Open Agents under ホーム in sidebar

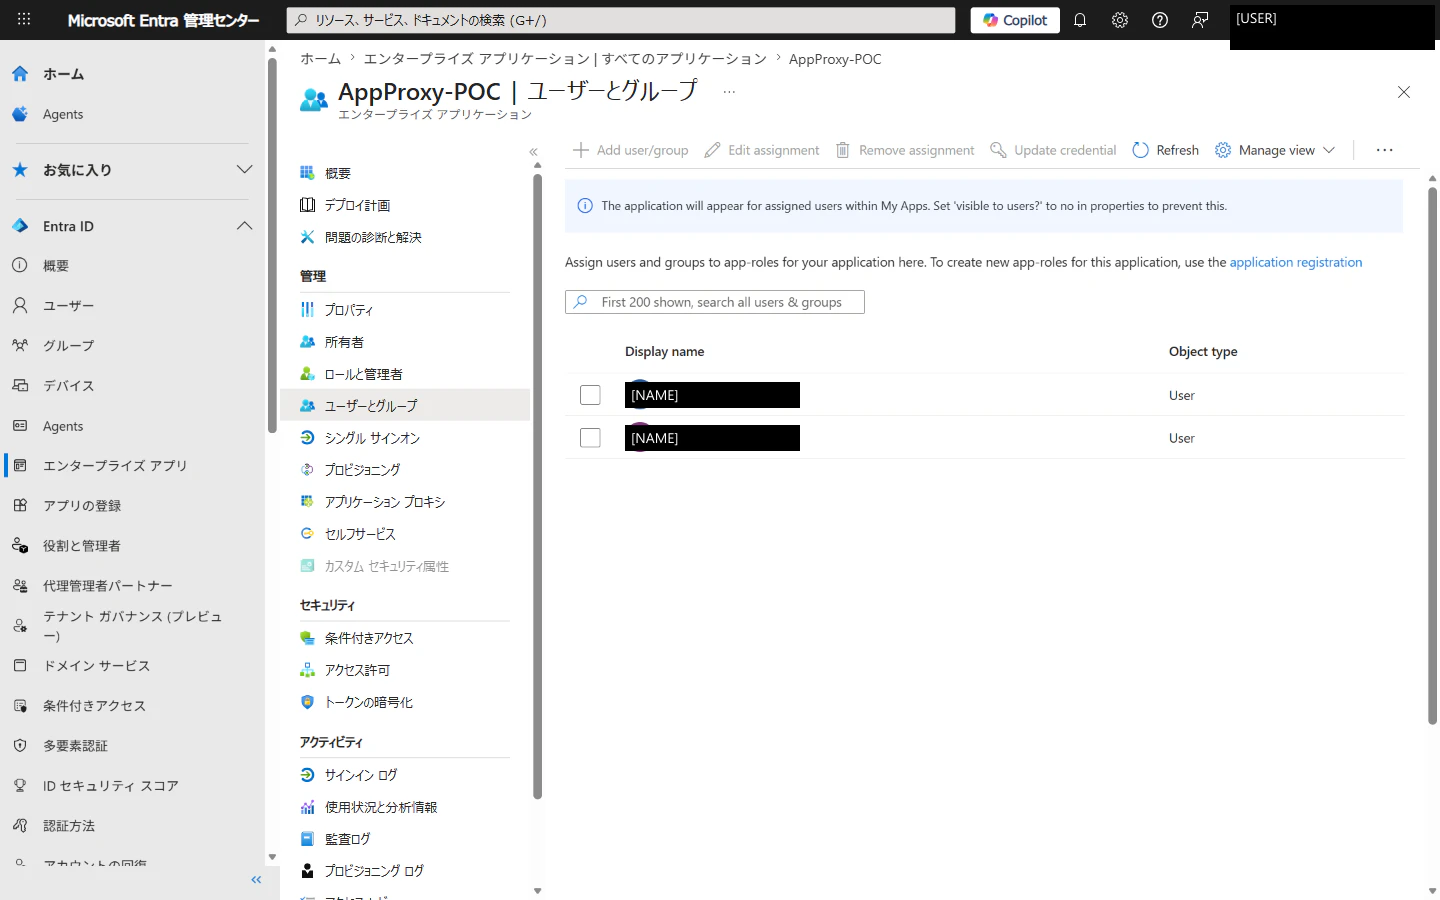pos(63,114)
